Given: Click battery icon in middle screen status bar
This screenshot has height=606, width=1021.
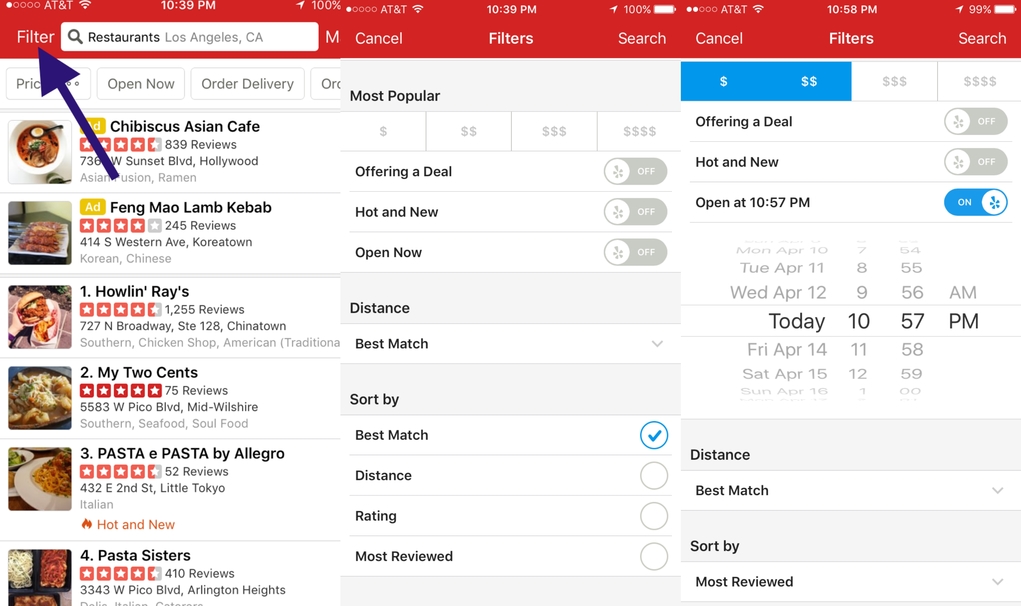Looking at the screenshot, I should (x=665, y=9).
